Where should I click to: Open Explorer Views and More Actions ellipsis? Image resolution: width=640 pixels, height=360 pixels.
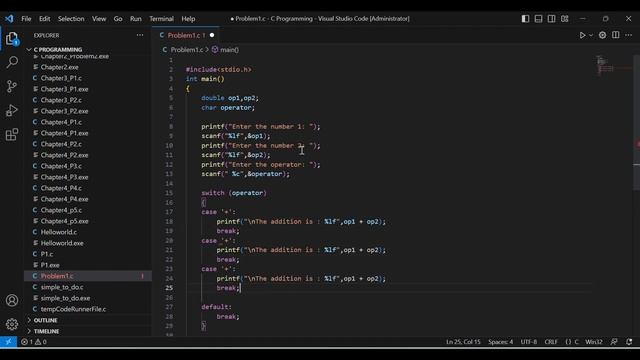click(x=140, y=35)
